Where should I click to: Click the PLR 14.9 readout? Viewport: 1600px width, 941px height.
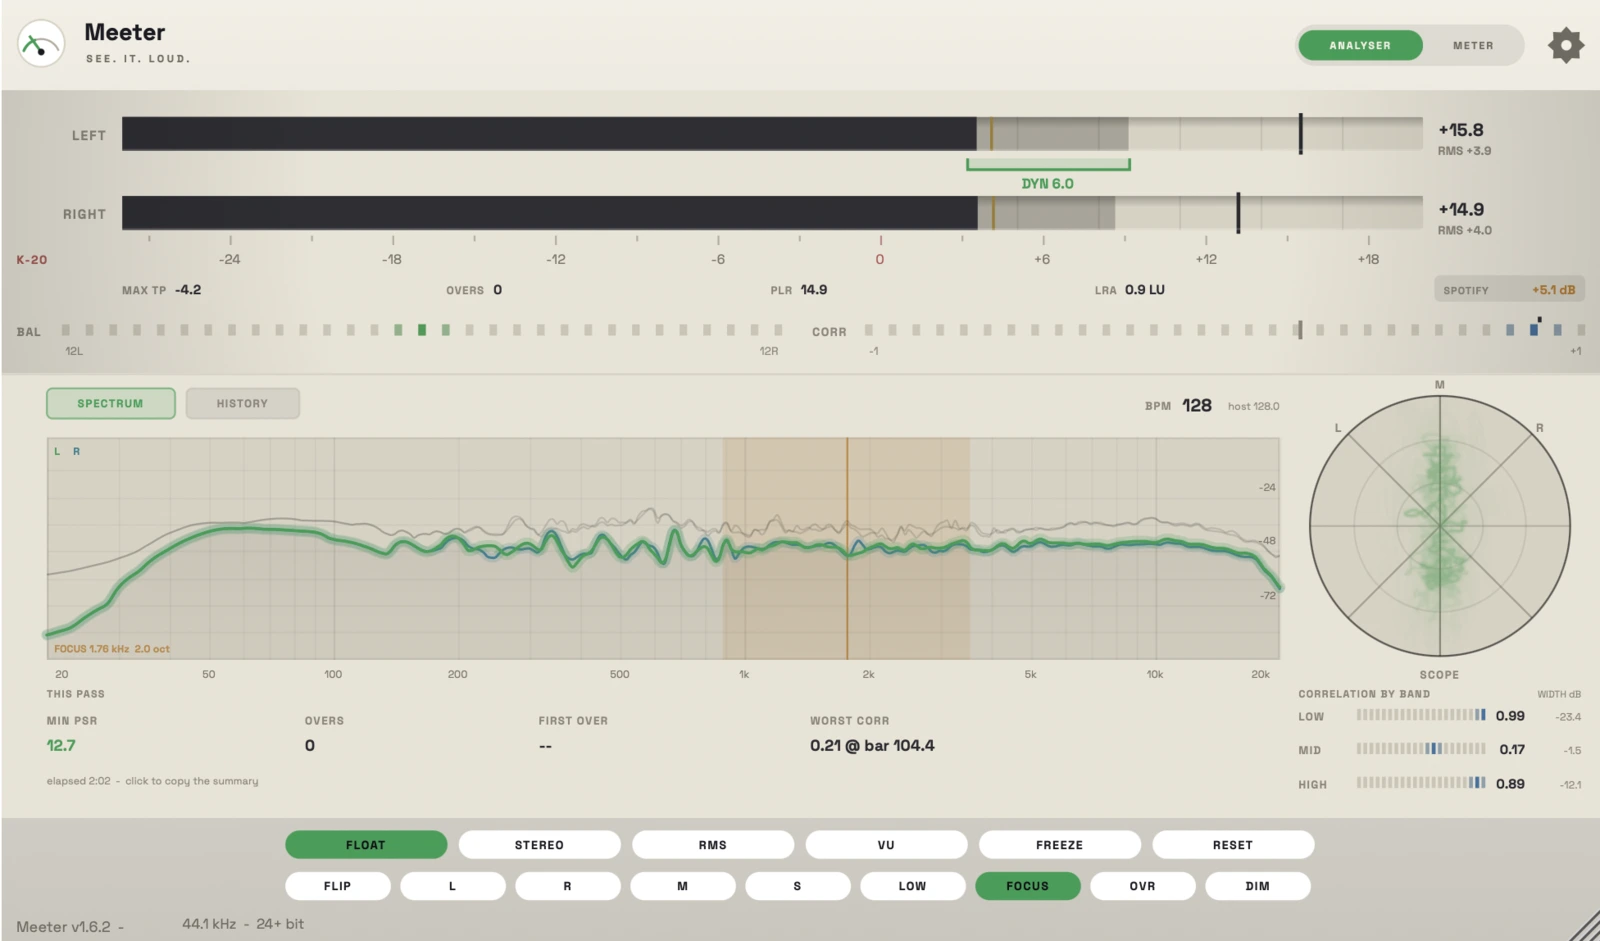pos(799,290)
